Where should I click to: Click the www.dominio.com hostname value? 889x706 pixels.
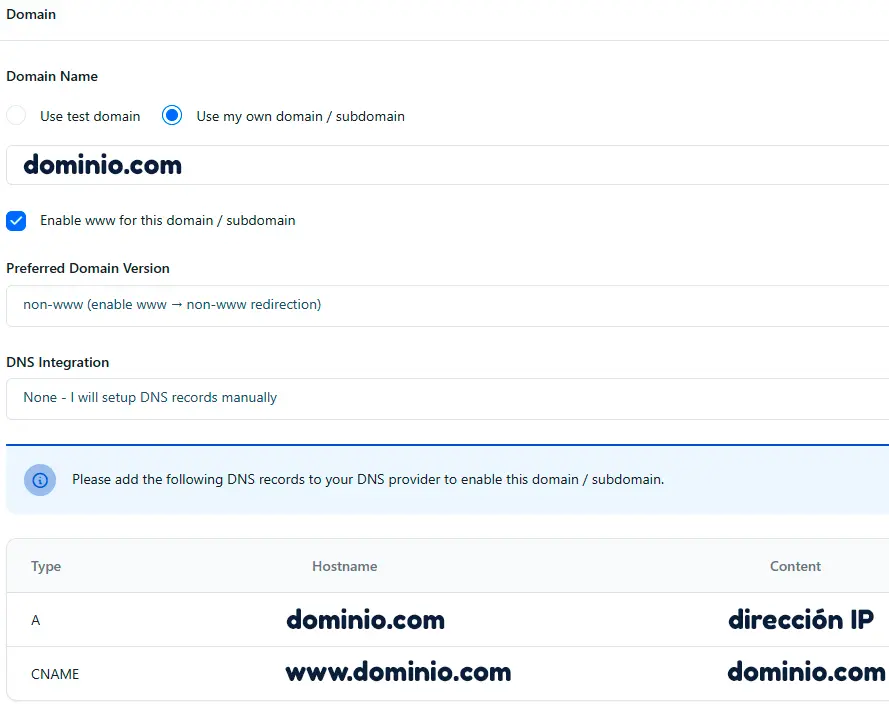click(398, 672)
